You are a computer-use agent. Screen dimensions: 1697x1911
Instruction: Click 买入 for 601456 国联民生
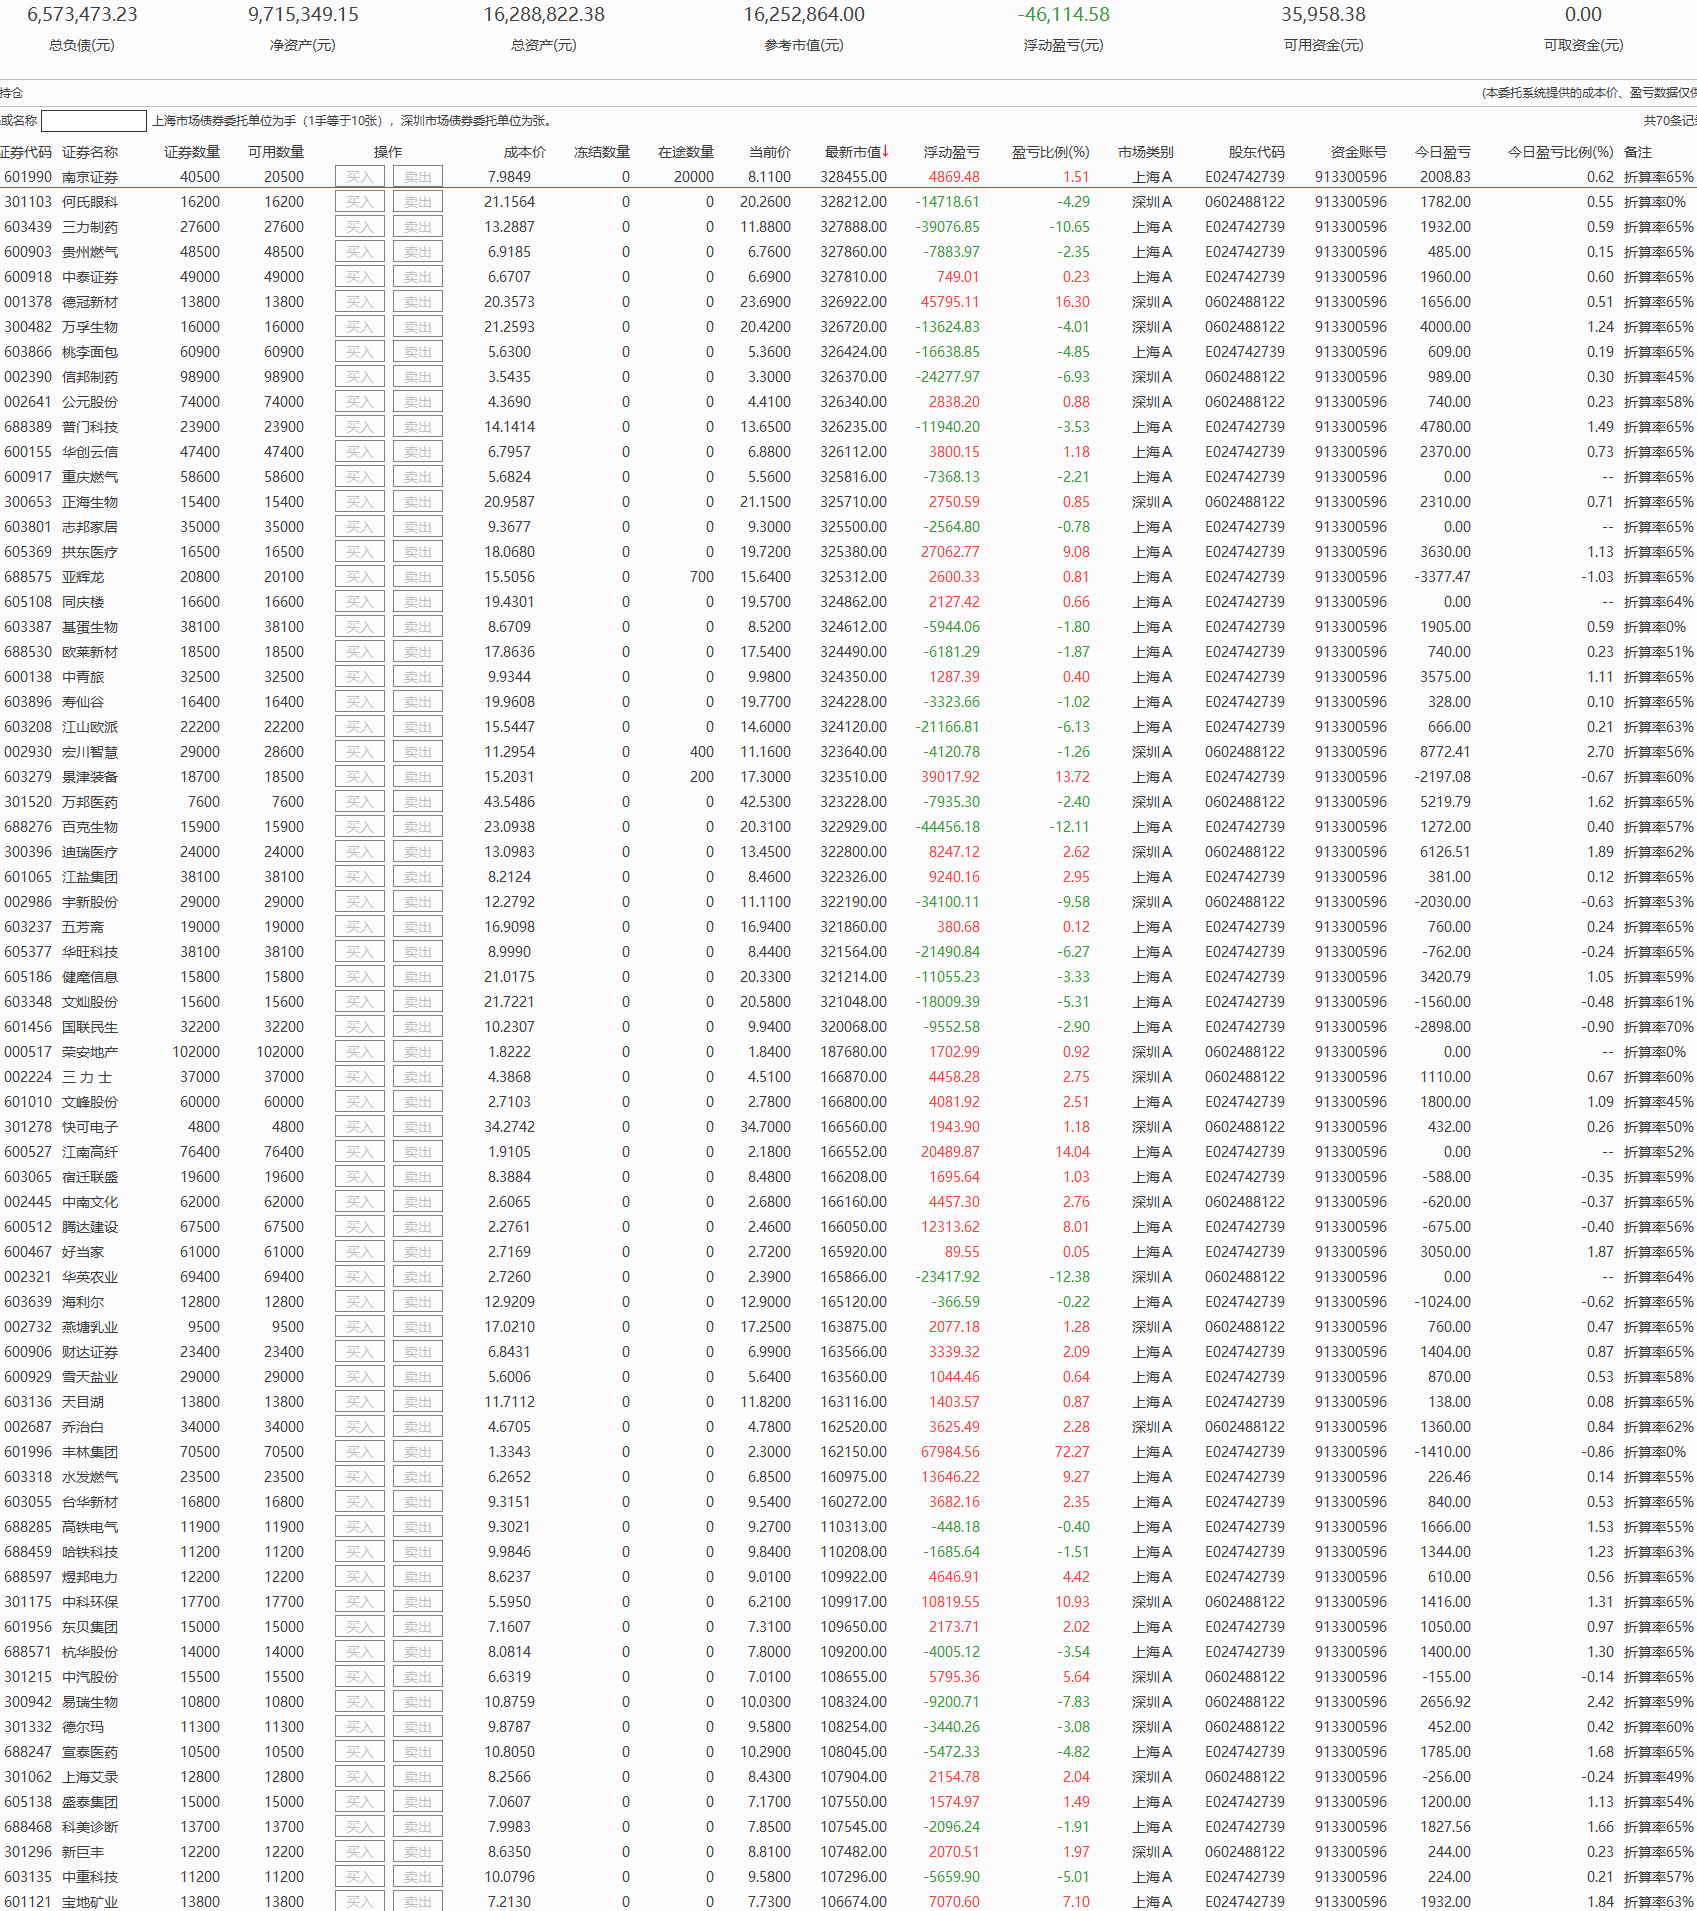click(x=360, y=1027)
